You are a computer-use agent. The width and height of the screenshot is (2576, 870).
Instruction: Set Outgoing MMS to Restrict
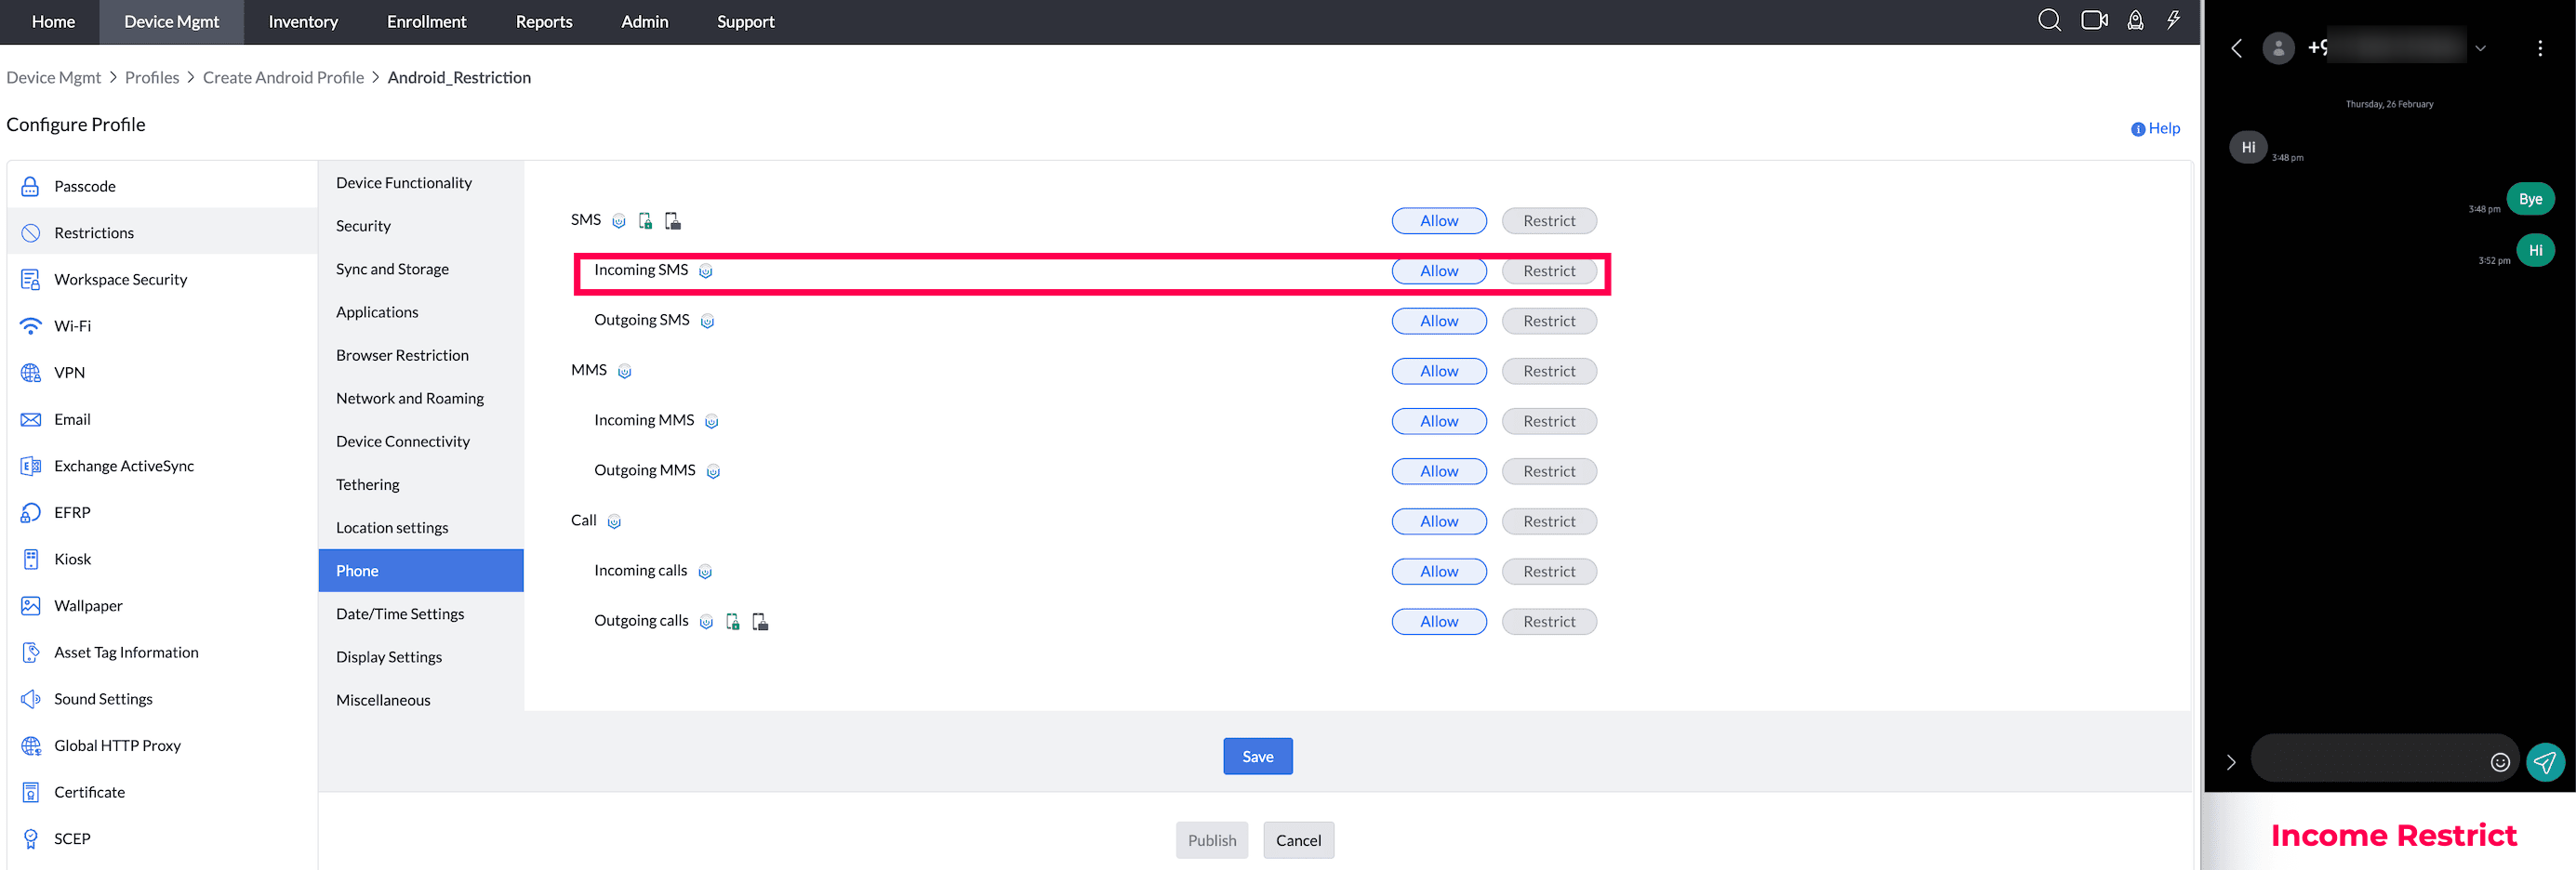1549,471
